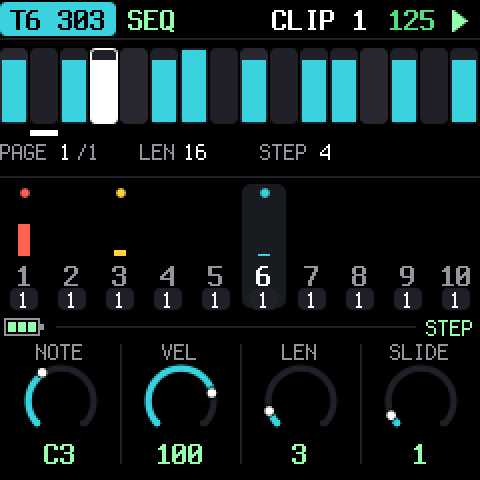Select track number 4

pos(167,276)
